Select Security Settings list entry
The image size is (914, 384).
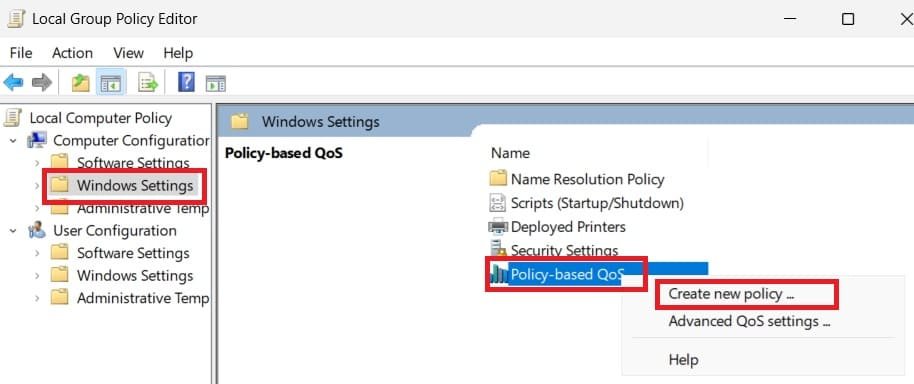tap(564, 251)
